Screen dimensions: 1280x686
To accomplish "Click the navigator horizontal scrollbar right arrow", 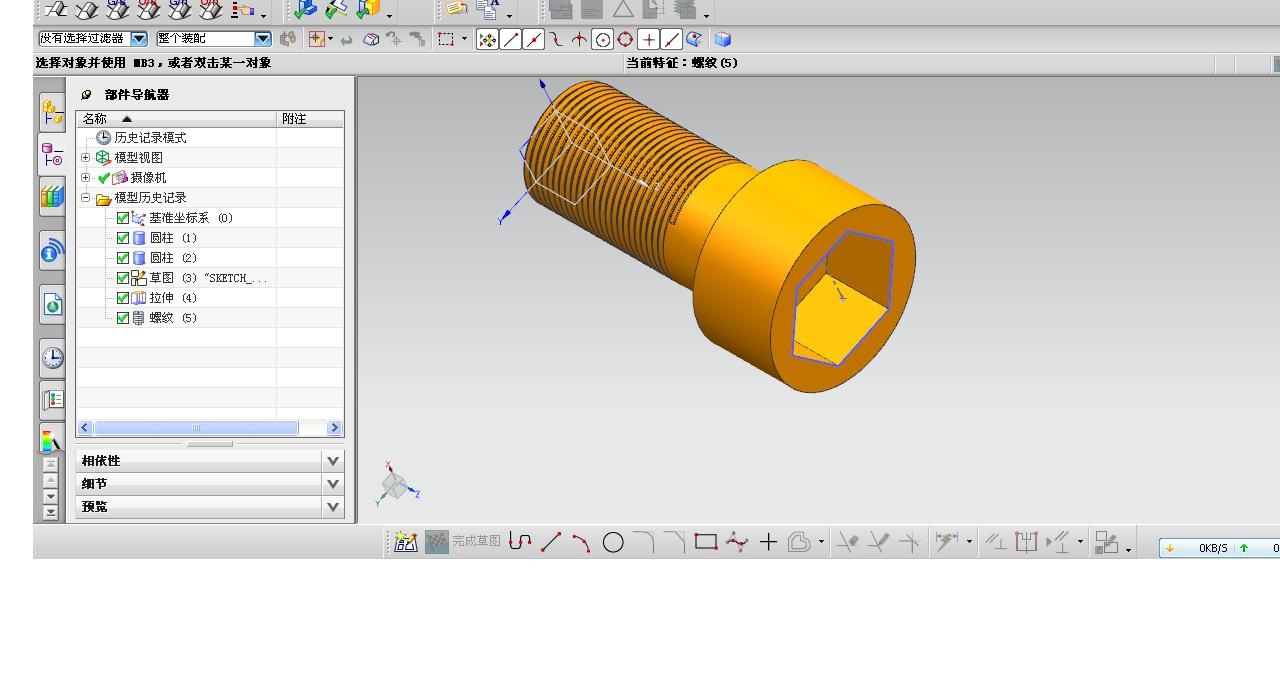I will [334, 428].
